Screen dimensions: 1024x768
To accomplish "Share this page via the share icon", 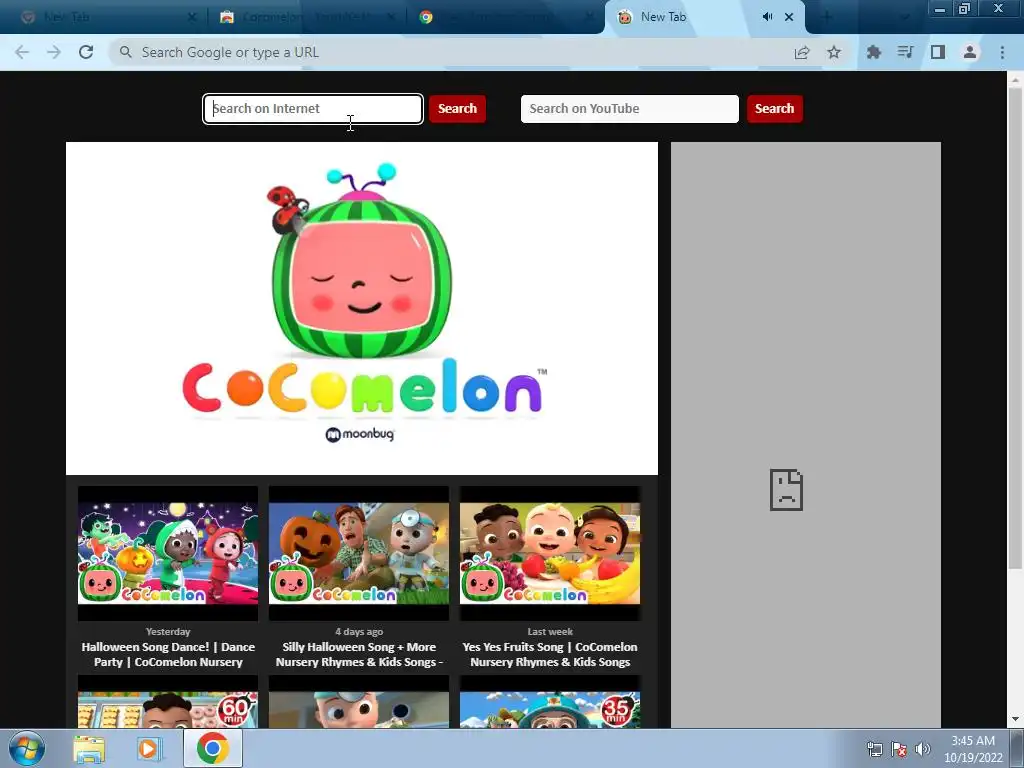I will [802, 52].
